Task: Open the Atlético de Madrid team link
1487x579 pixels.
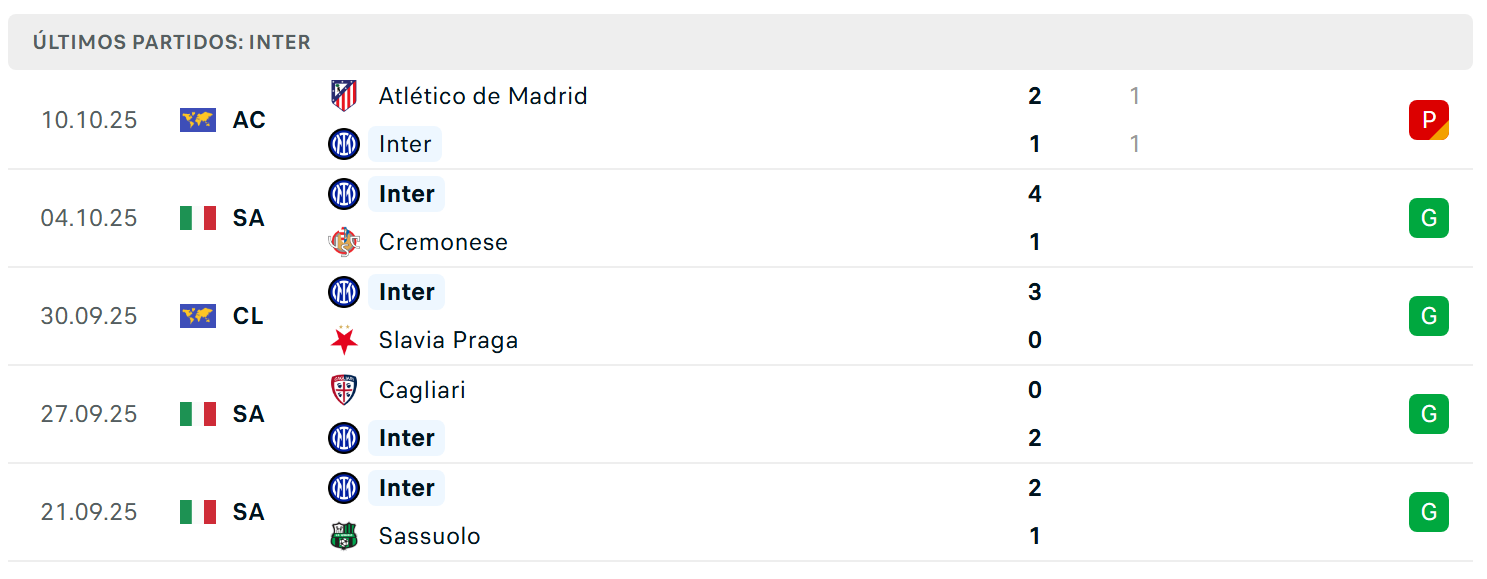Action: (483, 96)
